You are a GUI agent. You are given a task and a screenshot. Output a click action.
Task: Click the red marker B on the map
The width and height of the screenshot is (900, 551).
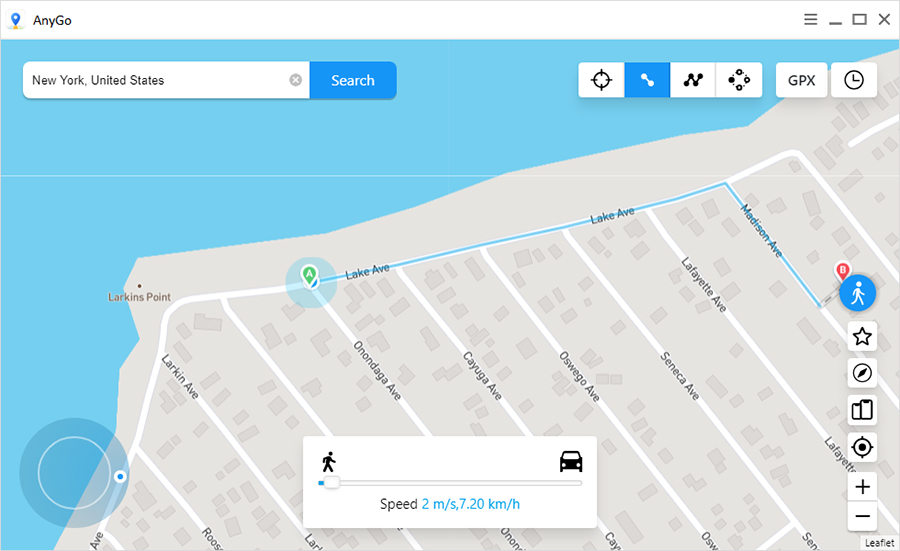(x=842, y=271)
